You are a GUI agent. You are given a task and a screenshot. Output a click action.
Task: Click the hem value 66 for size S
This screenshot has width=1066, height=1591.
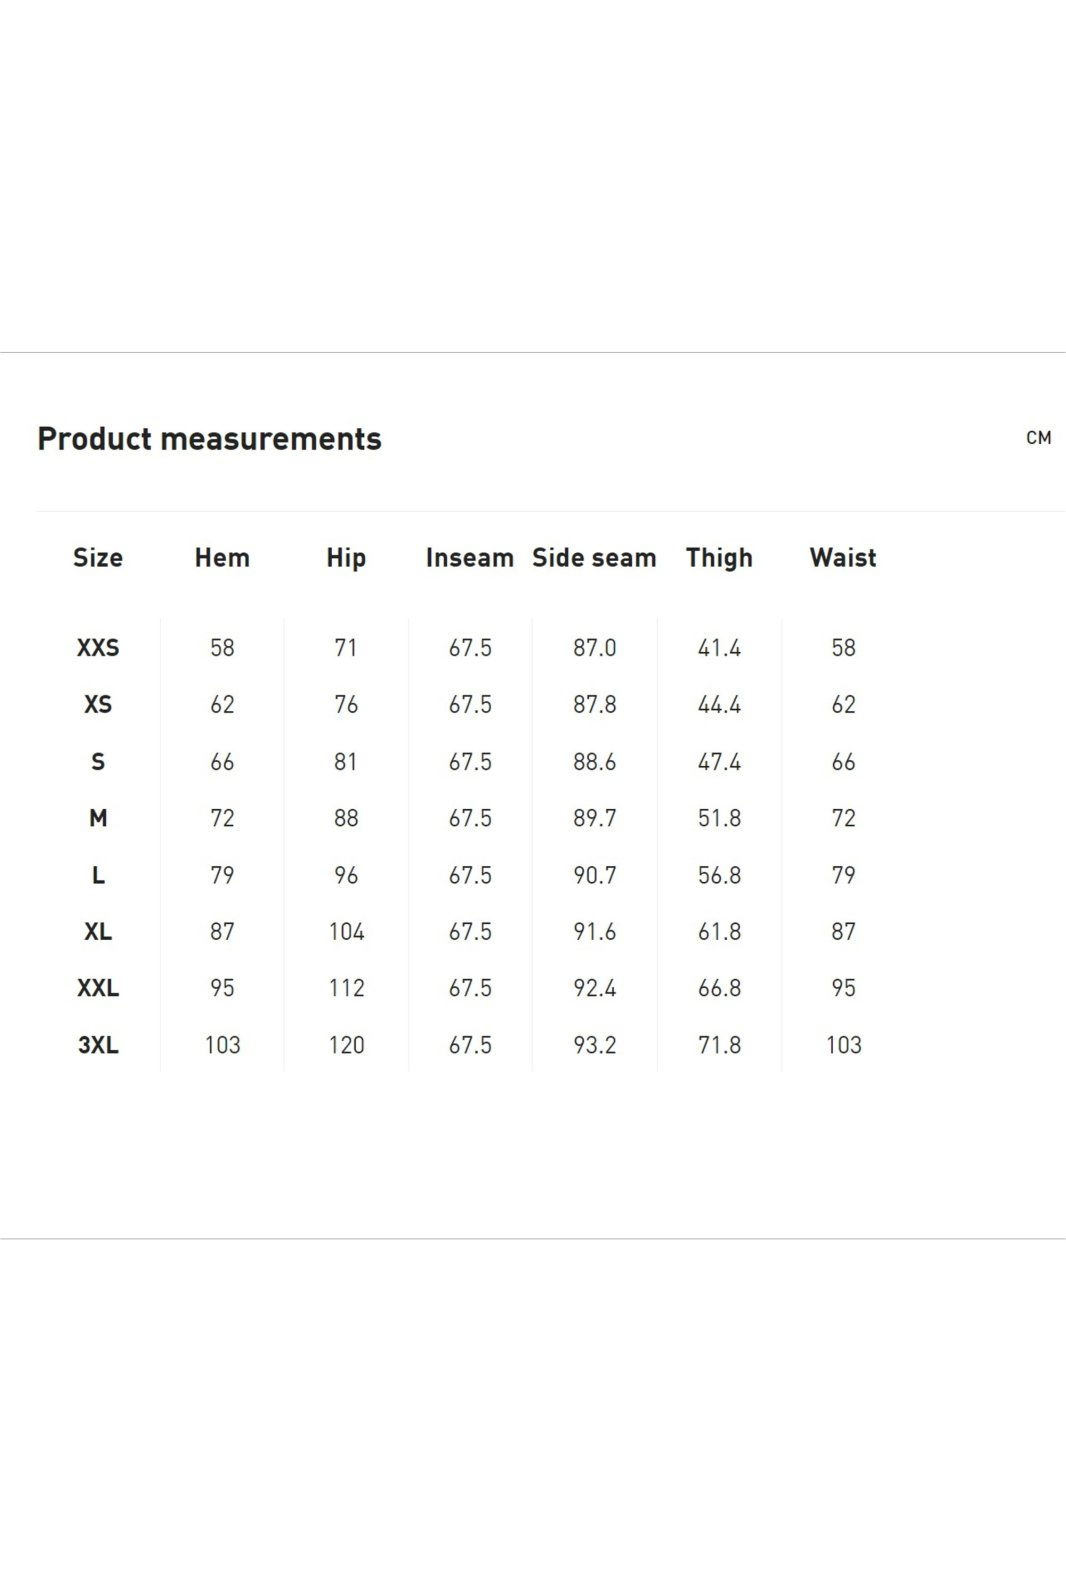tap(222, 762)
